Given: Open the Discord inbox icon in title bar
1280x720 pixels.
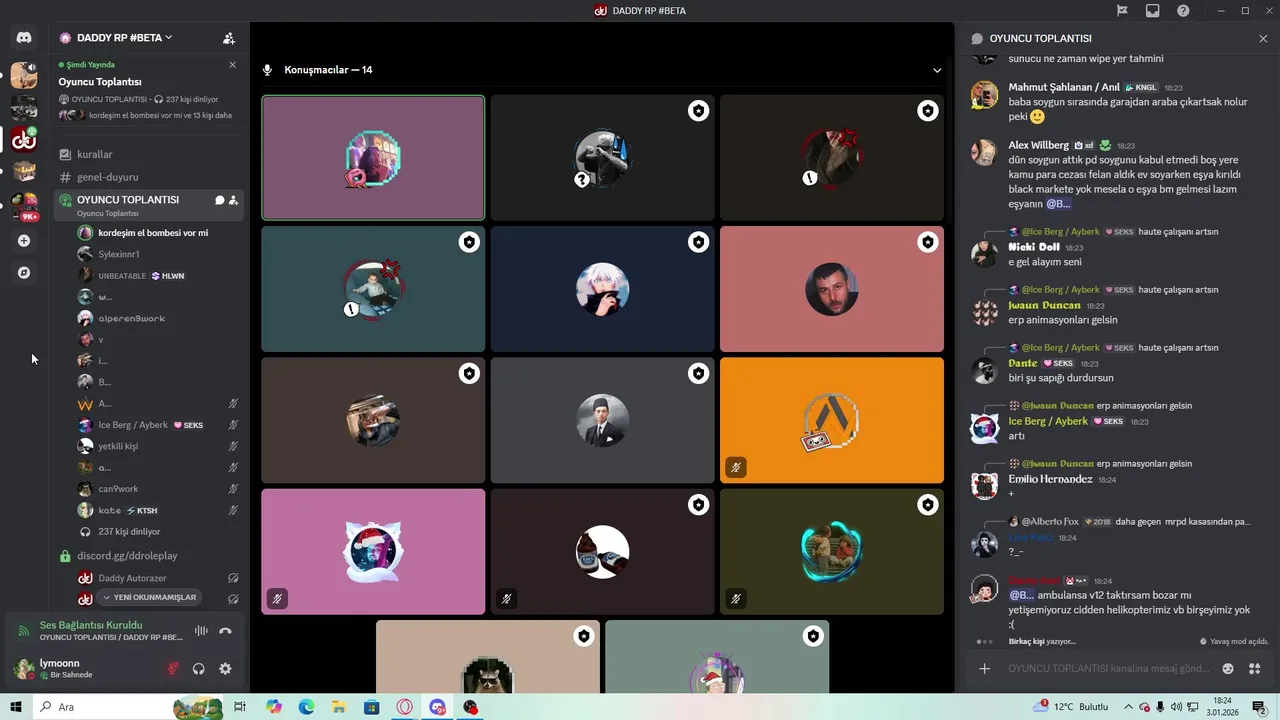Looking at the screenshot, I should [1153, 11].
